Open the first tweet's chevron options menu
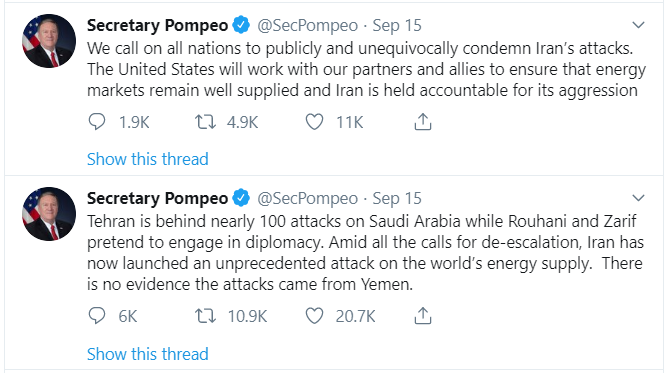670x373 pixels. pyautogui.click(x=638, y=25)
